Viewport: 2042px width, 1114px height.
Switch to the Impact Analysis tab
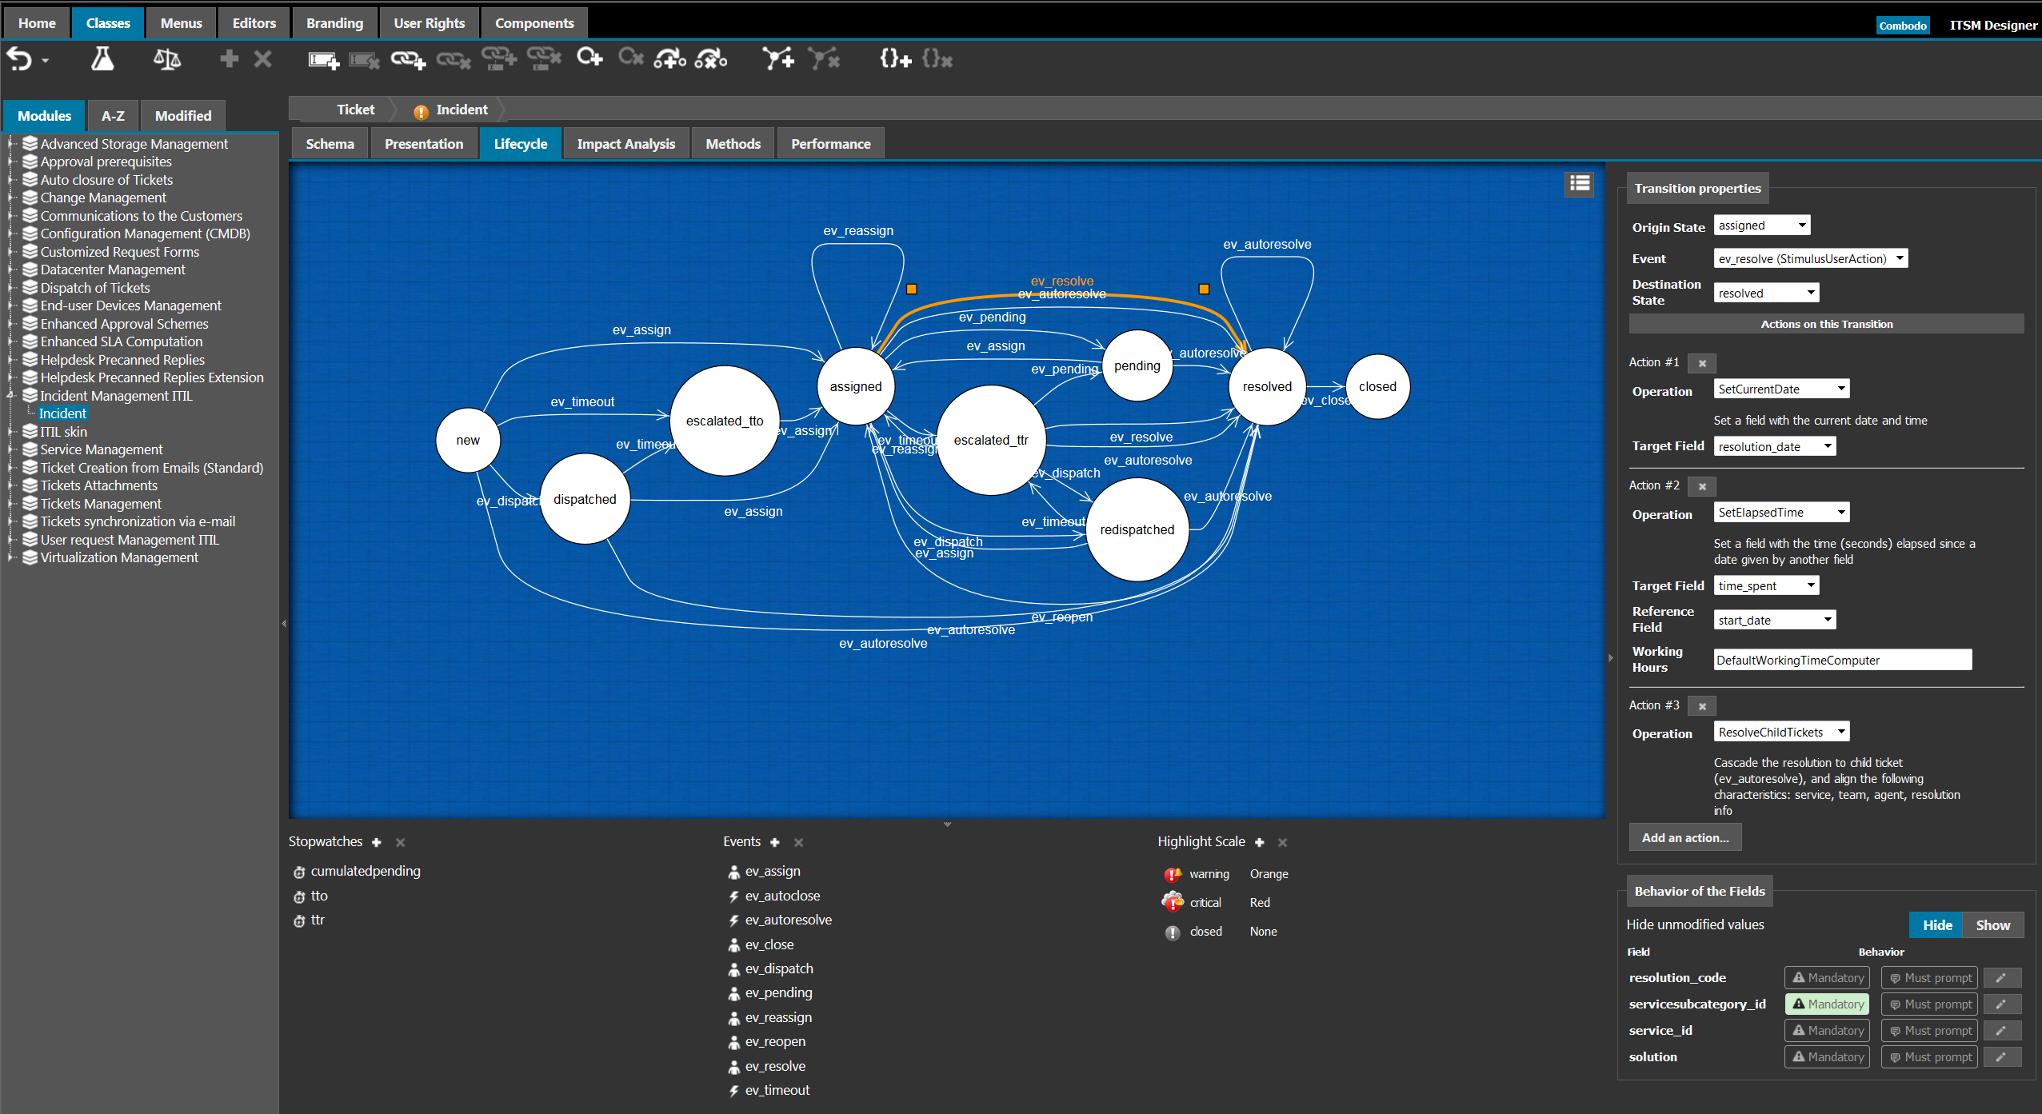click(x=625, y=141)
